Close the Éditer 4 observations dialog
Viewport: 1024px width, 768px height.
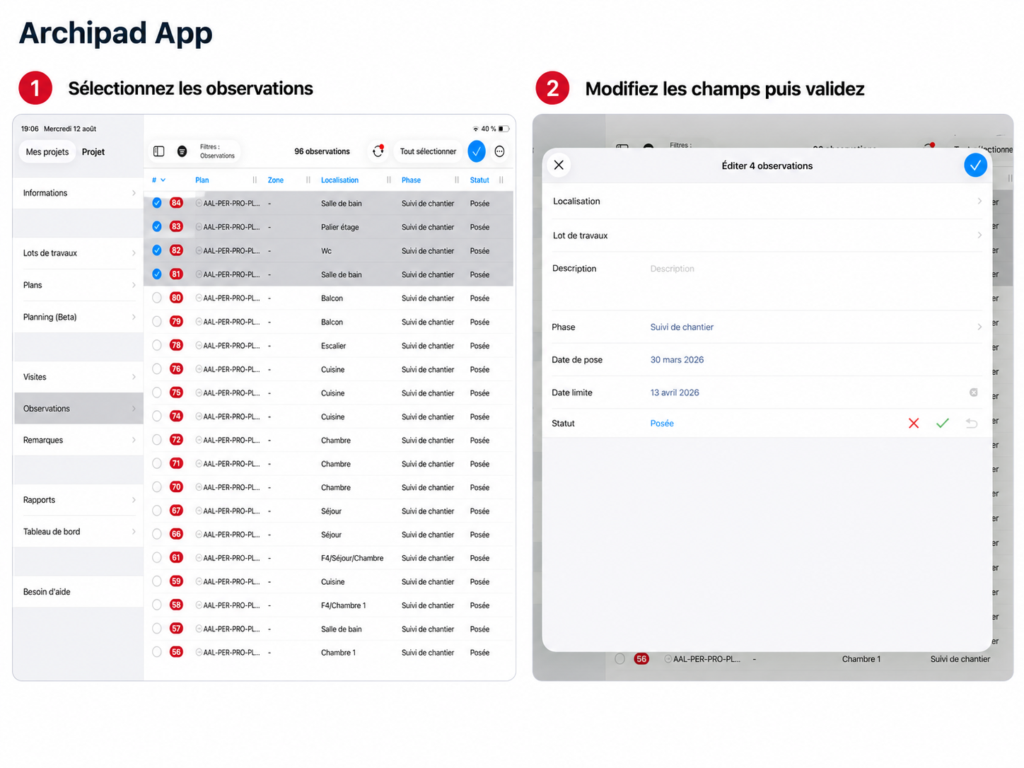(x=559, y=165)
